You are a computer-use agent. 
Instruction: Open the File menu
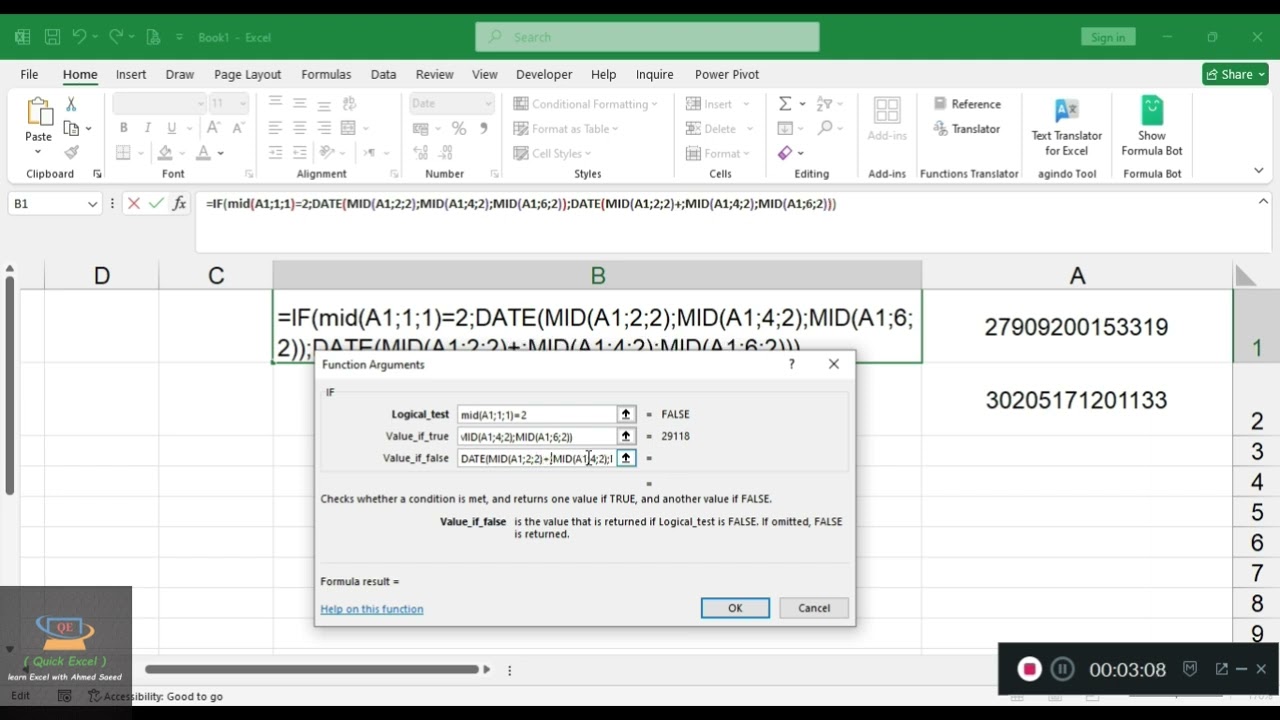pos(29,74)
